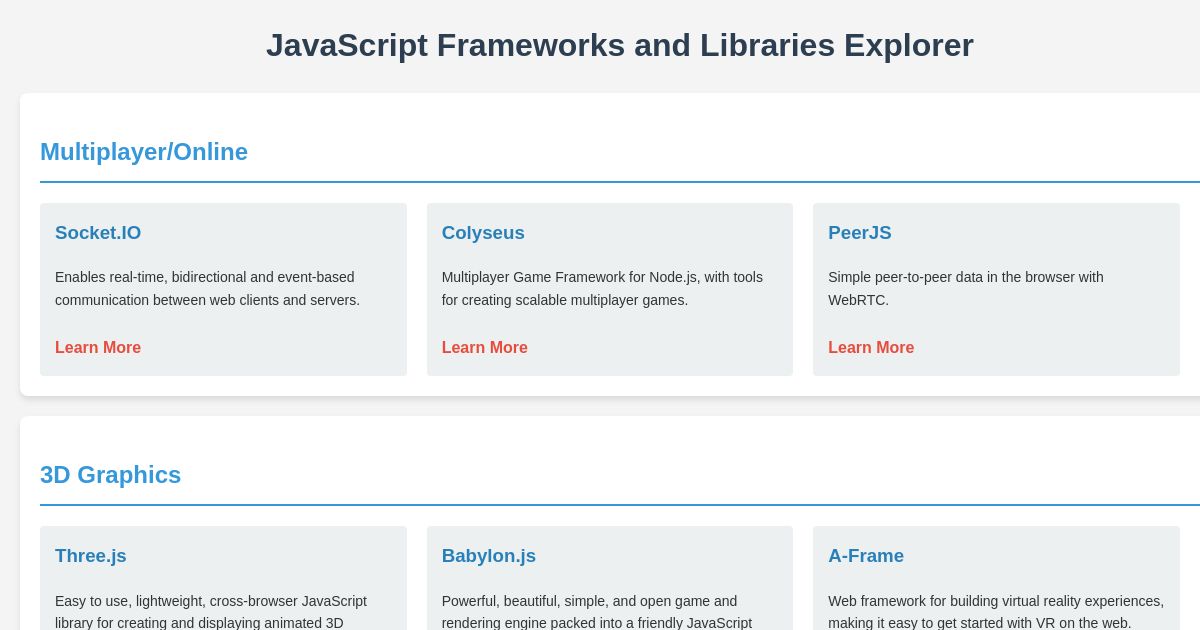The width and height of the screenshot is (1200, 630).
Task: Click the PeerJS card heading
Action: [x=859, y=233]
